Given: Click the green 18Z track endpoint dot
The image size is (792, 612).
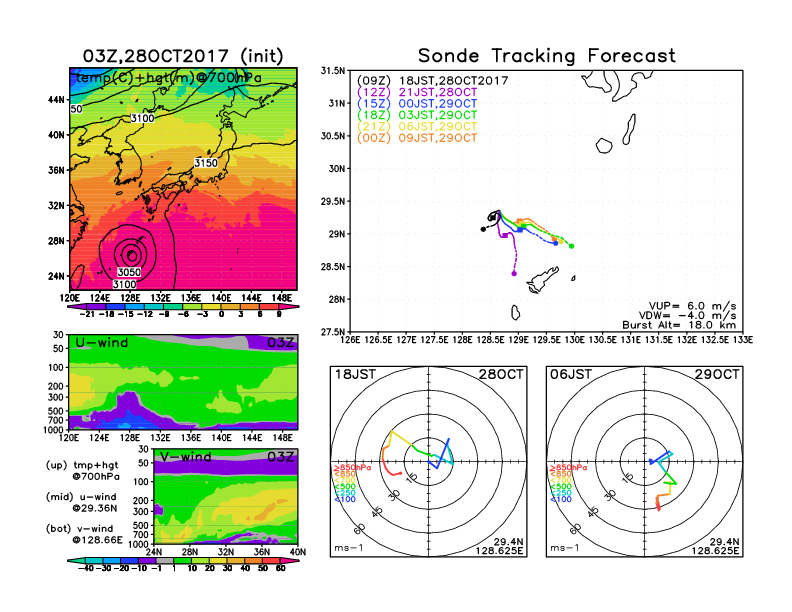Looking at the screenshot, I should [x=571, y=246].
